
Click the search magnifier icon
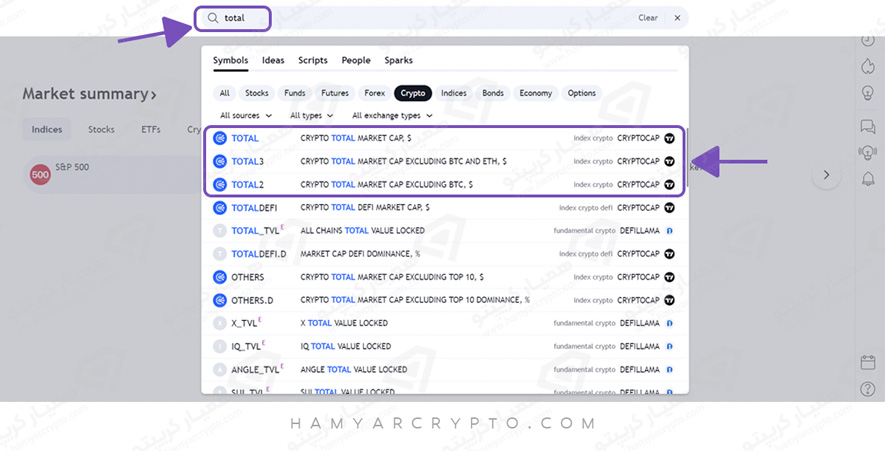[x=213, y=18]
